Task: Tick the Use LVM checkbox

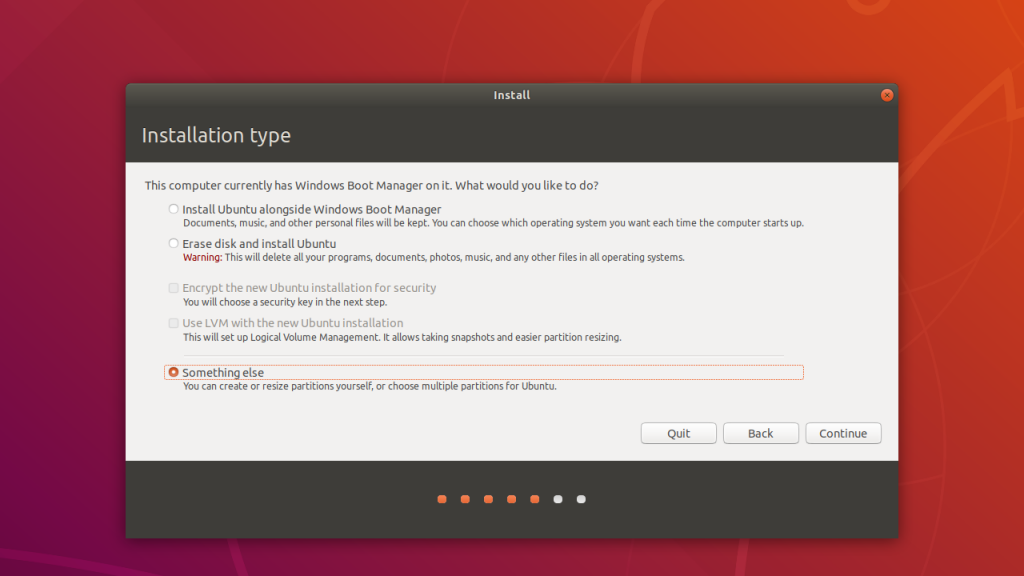Action: (x=173, y=323)
